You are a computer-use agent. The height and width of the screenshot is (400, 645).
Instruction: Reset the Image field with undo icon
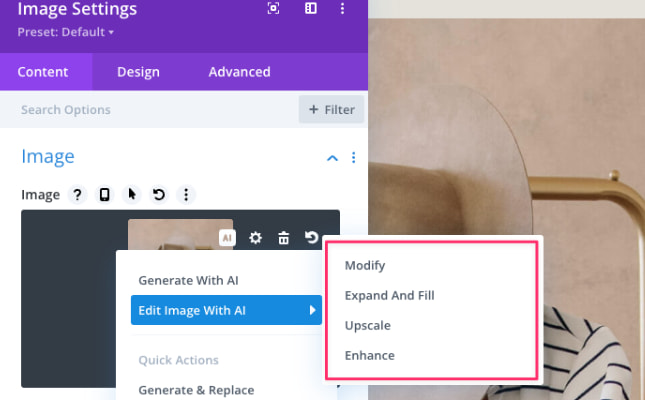pos(158,195)
